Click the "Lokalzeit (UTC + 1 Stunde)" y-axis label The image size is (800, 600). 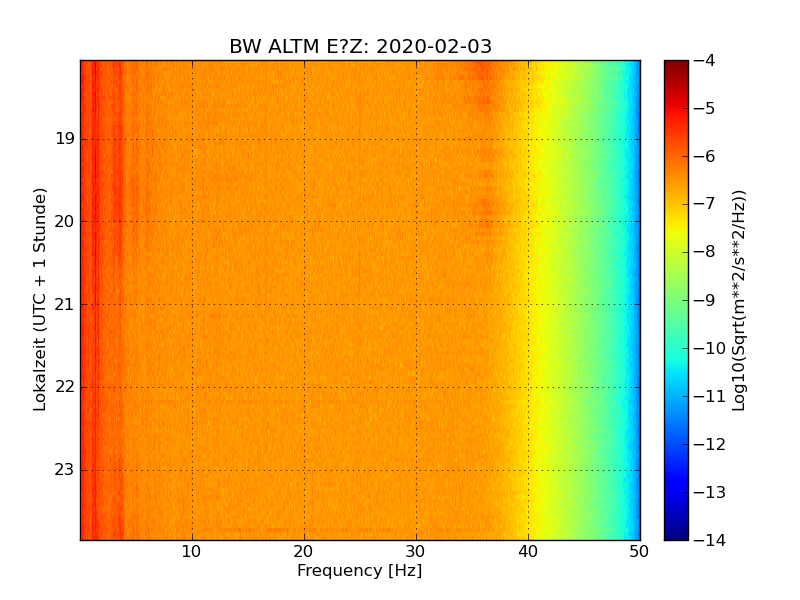coord(40,300)
